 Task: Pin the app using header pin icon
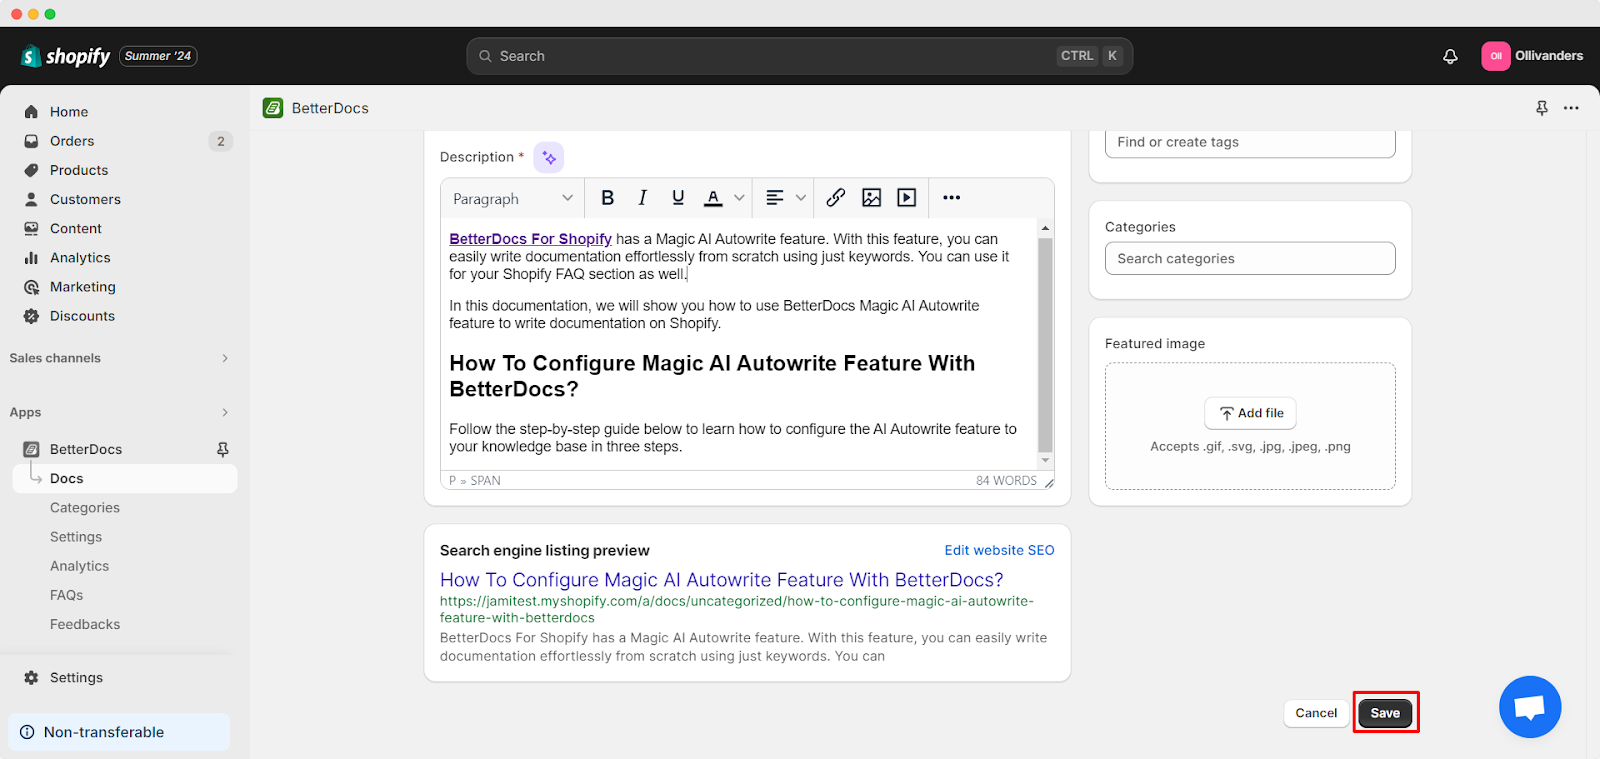[x=1542, y=108]
